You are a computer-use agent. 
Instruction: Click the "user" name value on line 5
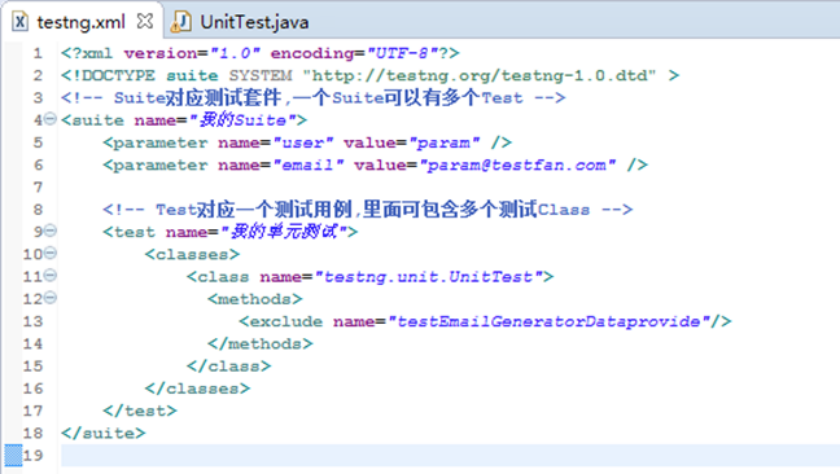pyautogui.click(x=303, y=143)
